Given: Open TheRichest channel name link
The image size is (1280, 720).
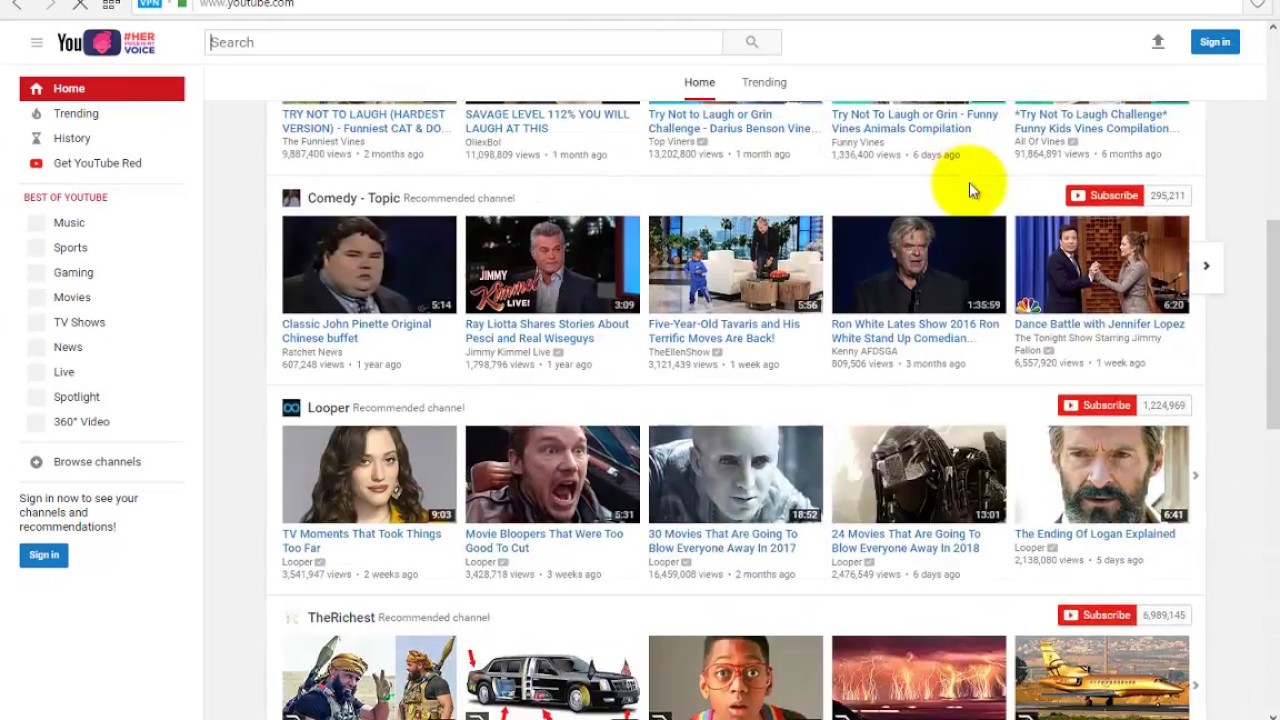Looking at the screenshot, I should [x=341, y=618].
